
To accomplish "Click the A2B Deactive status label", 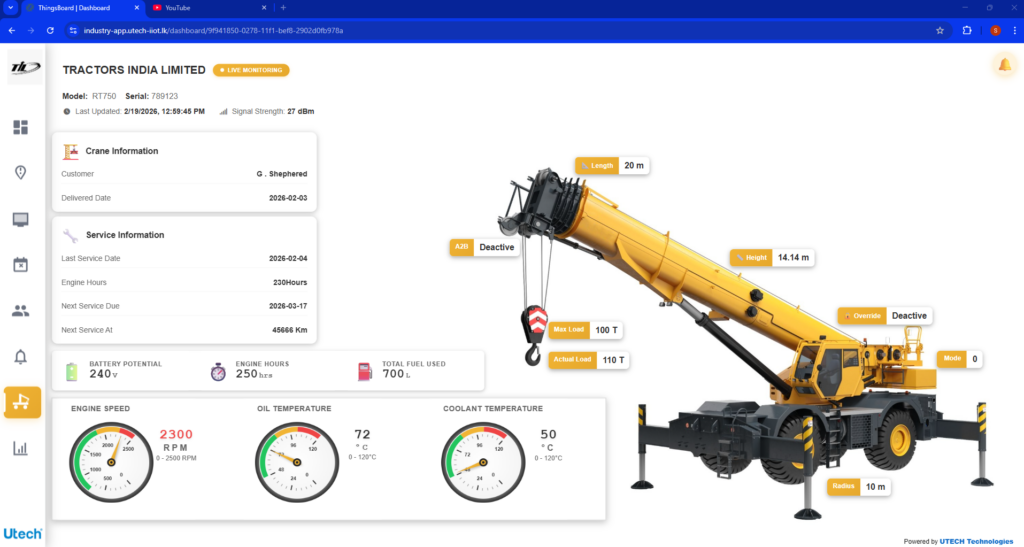I will click(485, 247).
